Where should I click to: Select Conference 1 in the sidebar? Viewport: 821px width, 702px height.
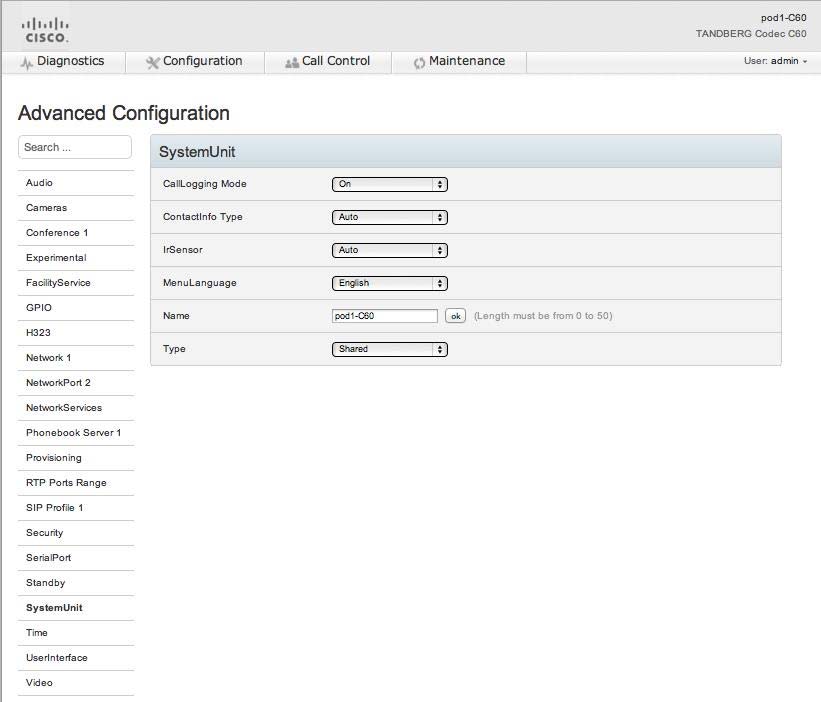point(76,233)
